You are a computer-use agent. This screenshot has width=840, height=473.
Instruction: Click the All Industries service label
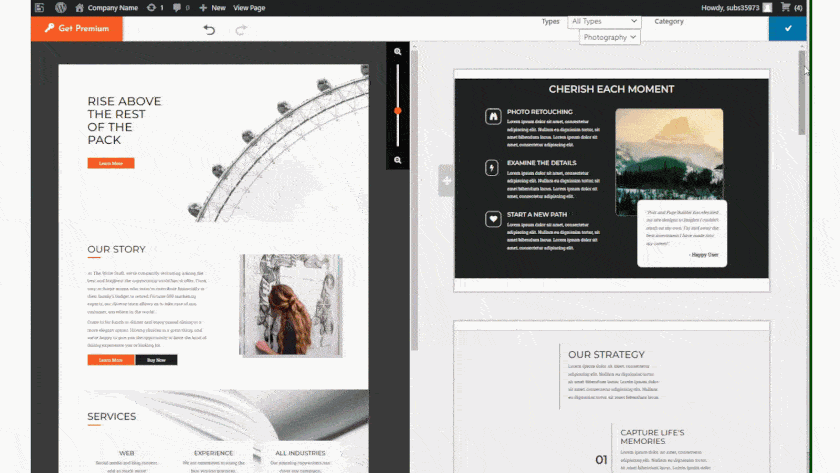[300, 453]
